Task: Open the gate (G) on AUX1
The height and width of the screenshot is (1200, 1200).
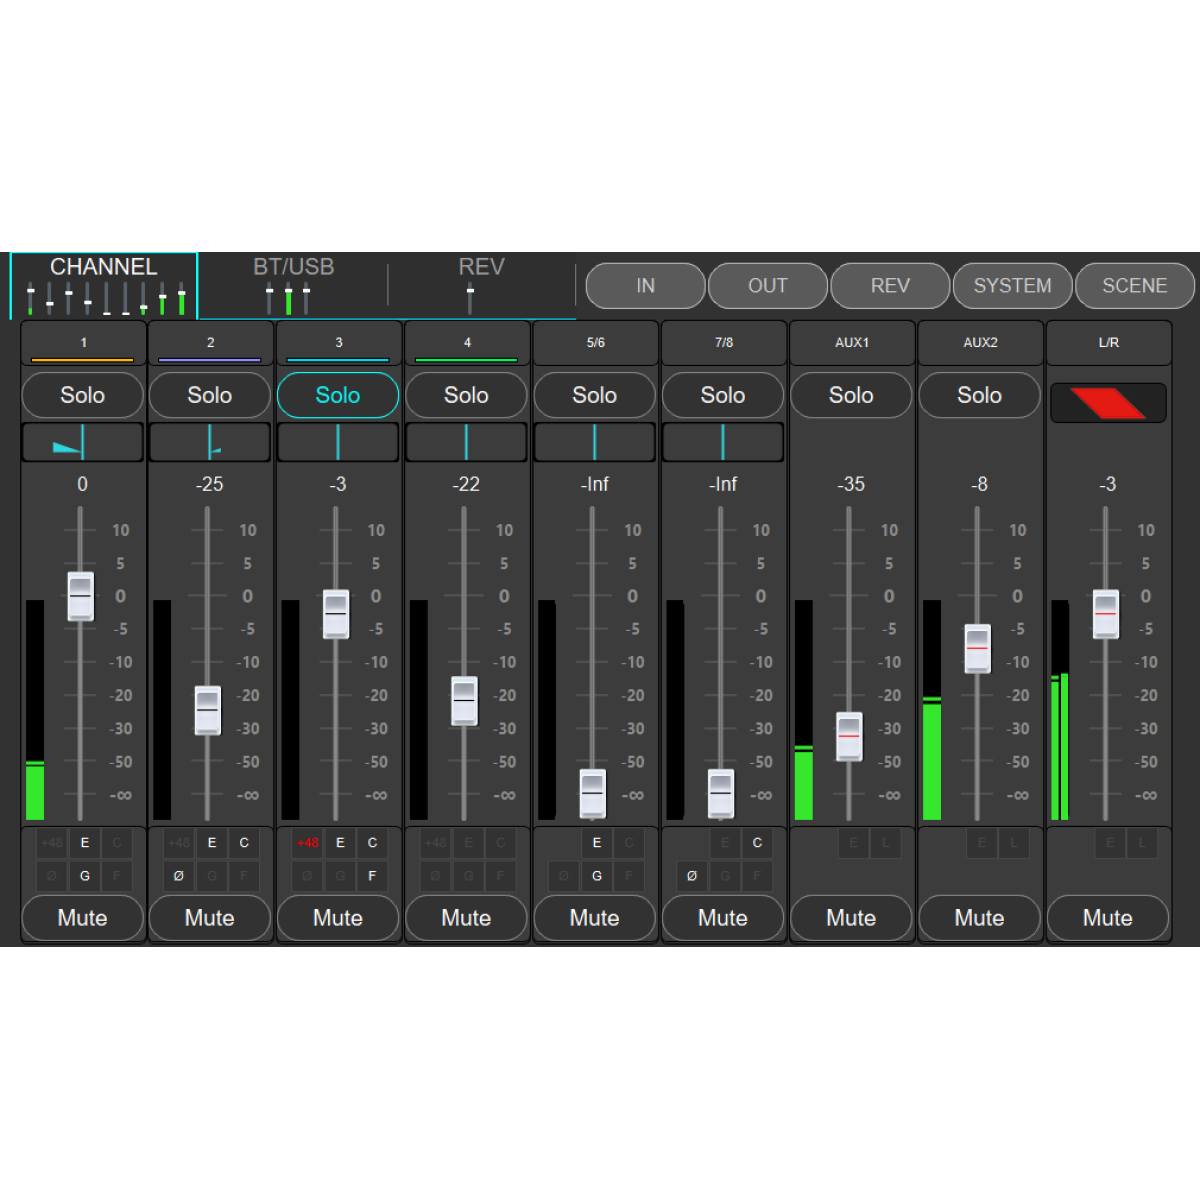Action: pos(852,876)
